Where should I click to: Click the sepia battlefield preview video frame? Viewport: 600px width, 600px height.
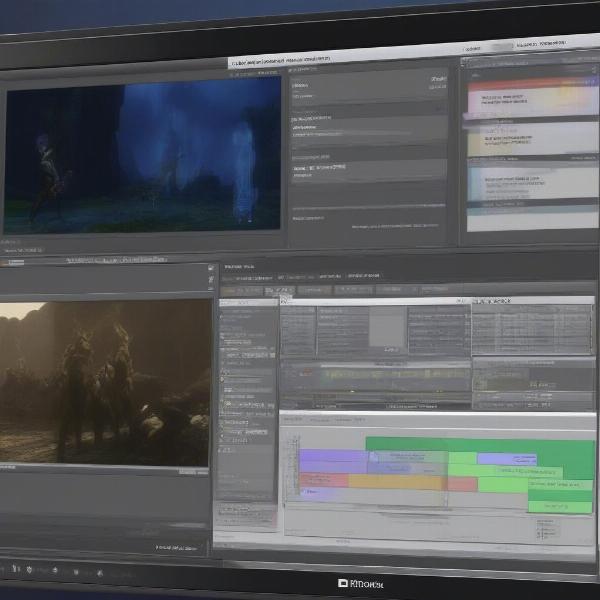tap(105, 382)
